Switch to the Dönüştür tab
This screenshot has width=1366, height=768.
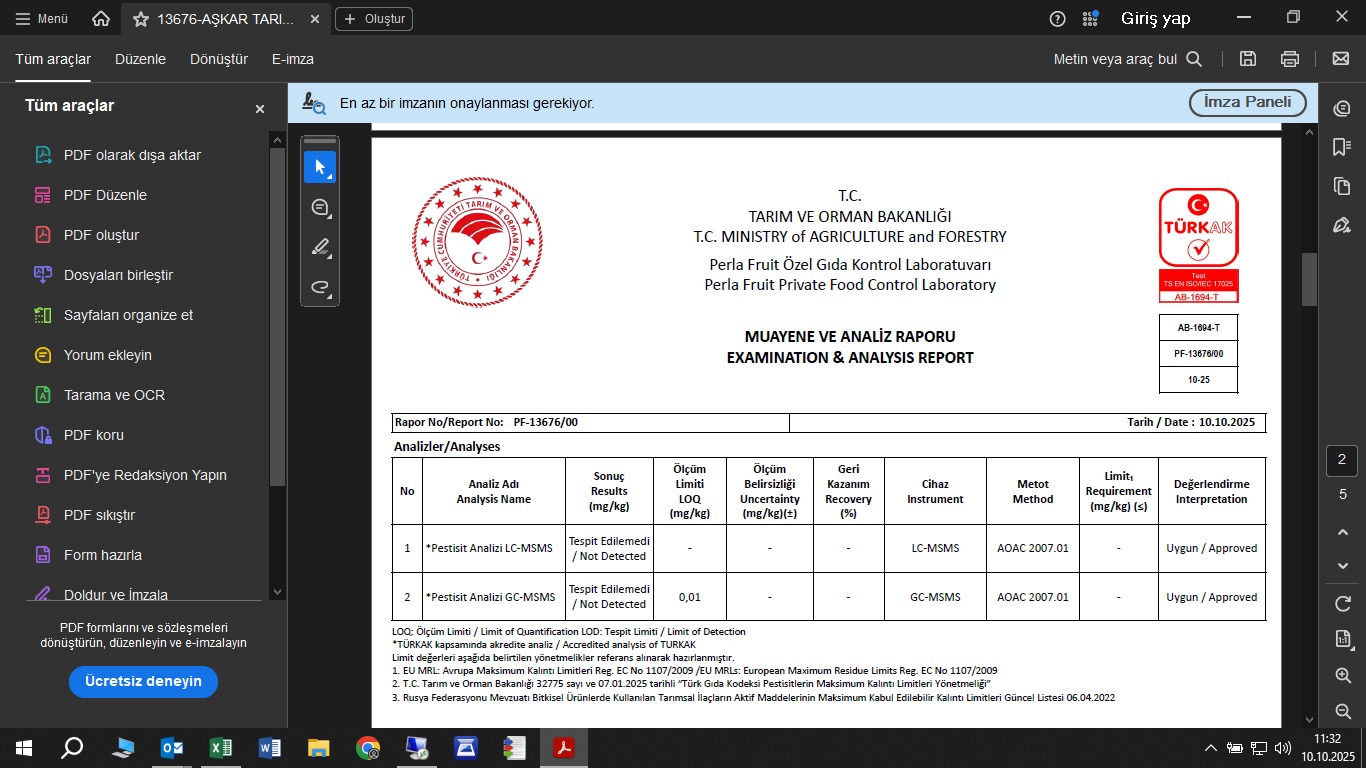(x=219, y=59)
